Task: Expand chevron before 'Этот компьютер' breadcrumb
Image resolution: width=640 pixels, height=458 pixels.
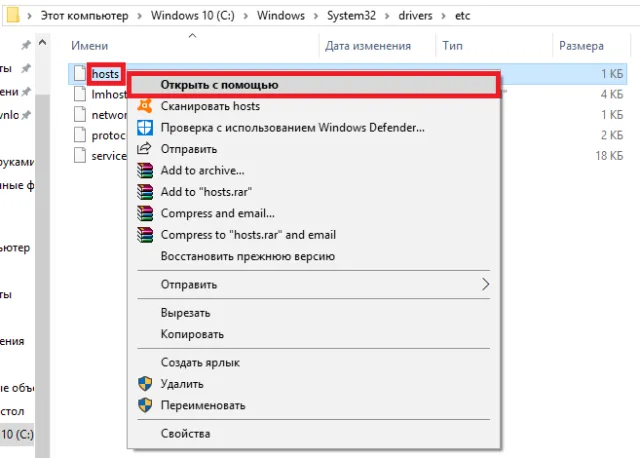Action: (29, 16)
